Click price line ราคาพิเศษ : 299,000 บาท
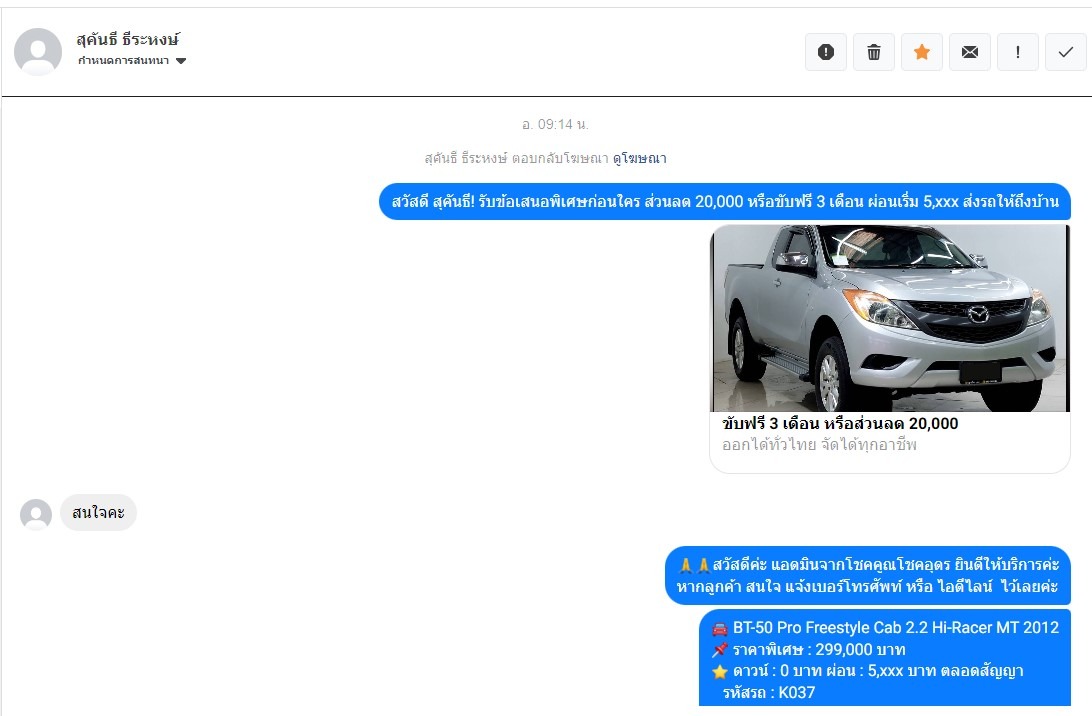The height and width of the screenshot is (716, 1092). [x=819, y=650]
